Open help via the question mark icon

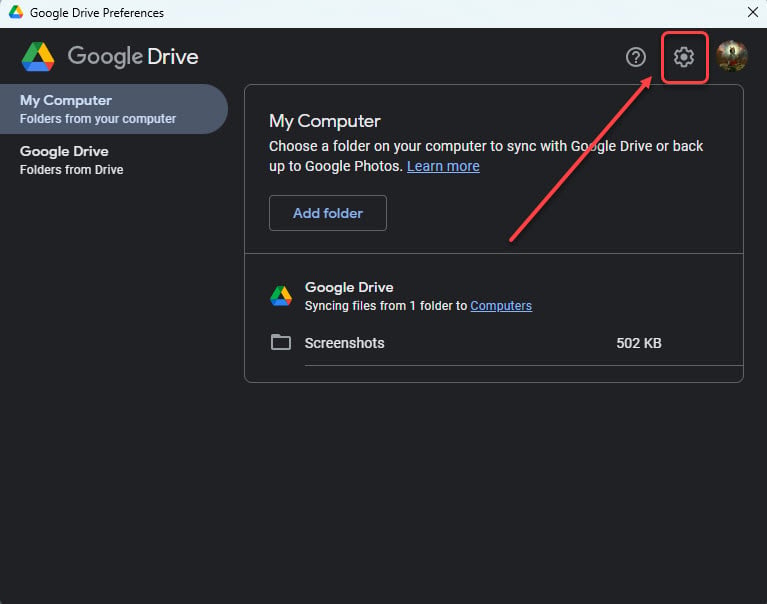pyautogui.click(x=635, y=57)
